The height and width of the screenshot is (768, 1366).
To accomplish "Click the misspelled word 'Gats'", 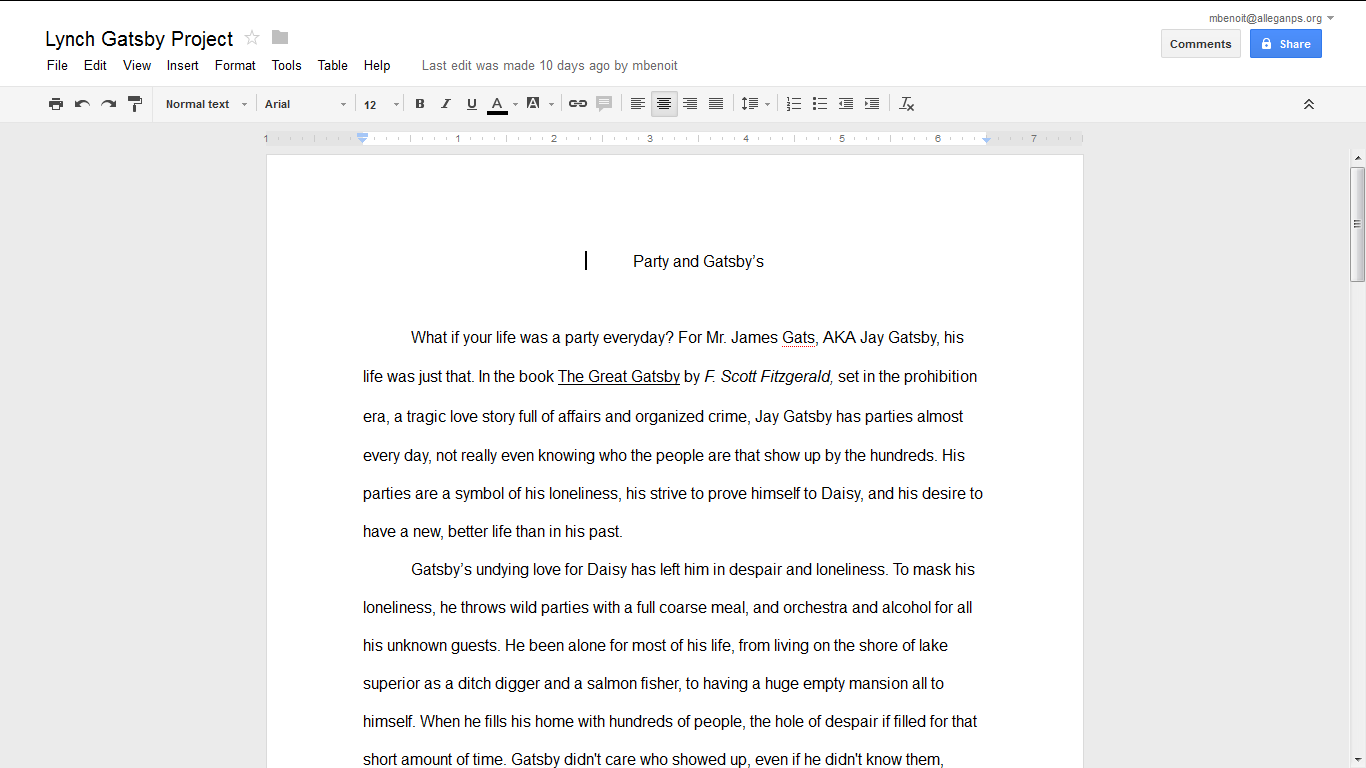I will click(798, 338).
